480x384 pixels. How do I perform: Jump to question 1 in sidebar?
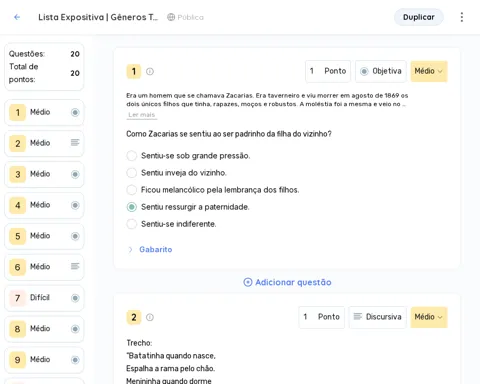(x=44, y=112)
